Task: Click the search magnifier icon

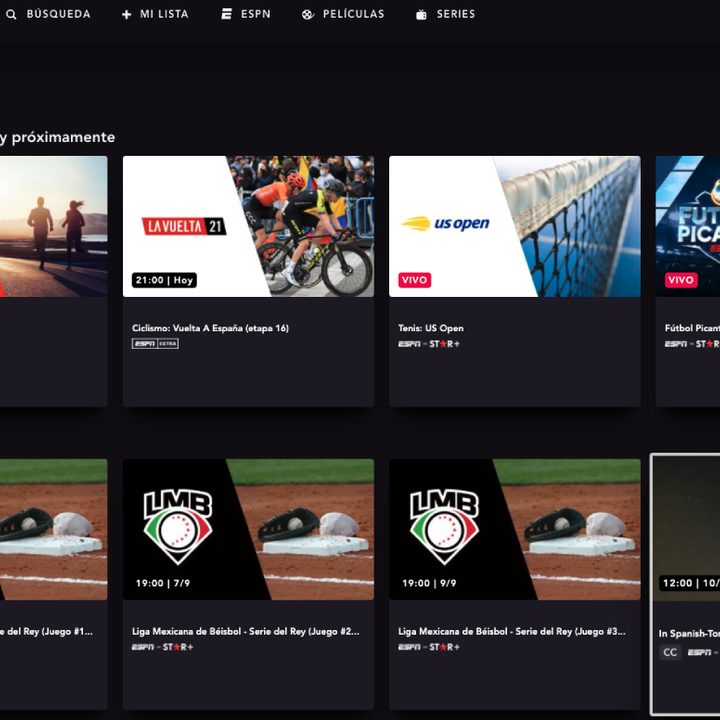Action: point(11,15)
